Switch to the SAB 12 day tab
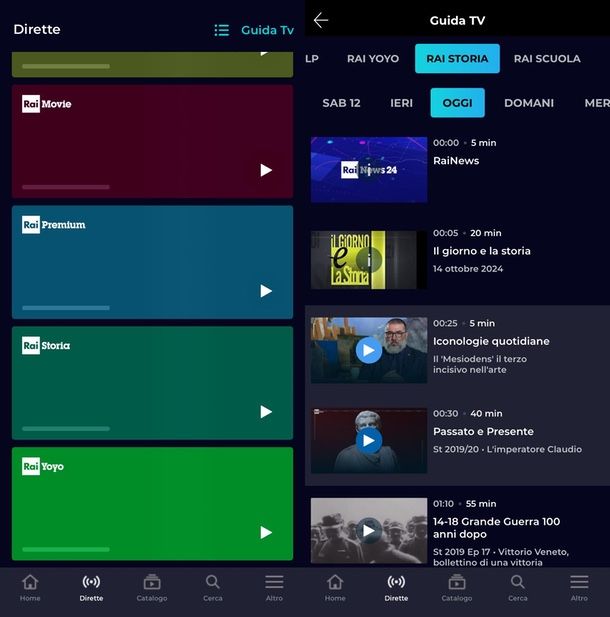610x617 pixels. click(x=341, y=103)
